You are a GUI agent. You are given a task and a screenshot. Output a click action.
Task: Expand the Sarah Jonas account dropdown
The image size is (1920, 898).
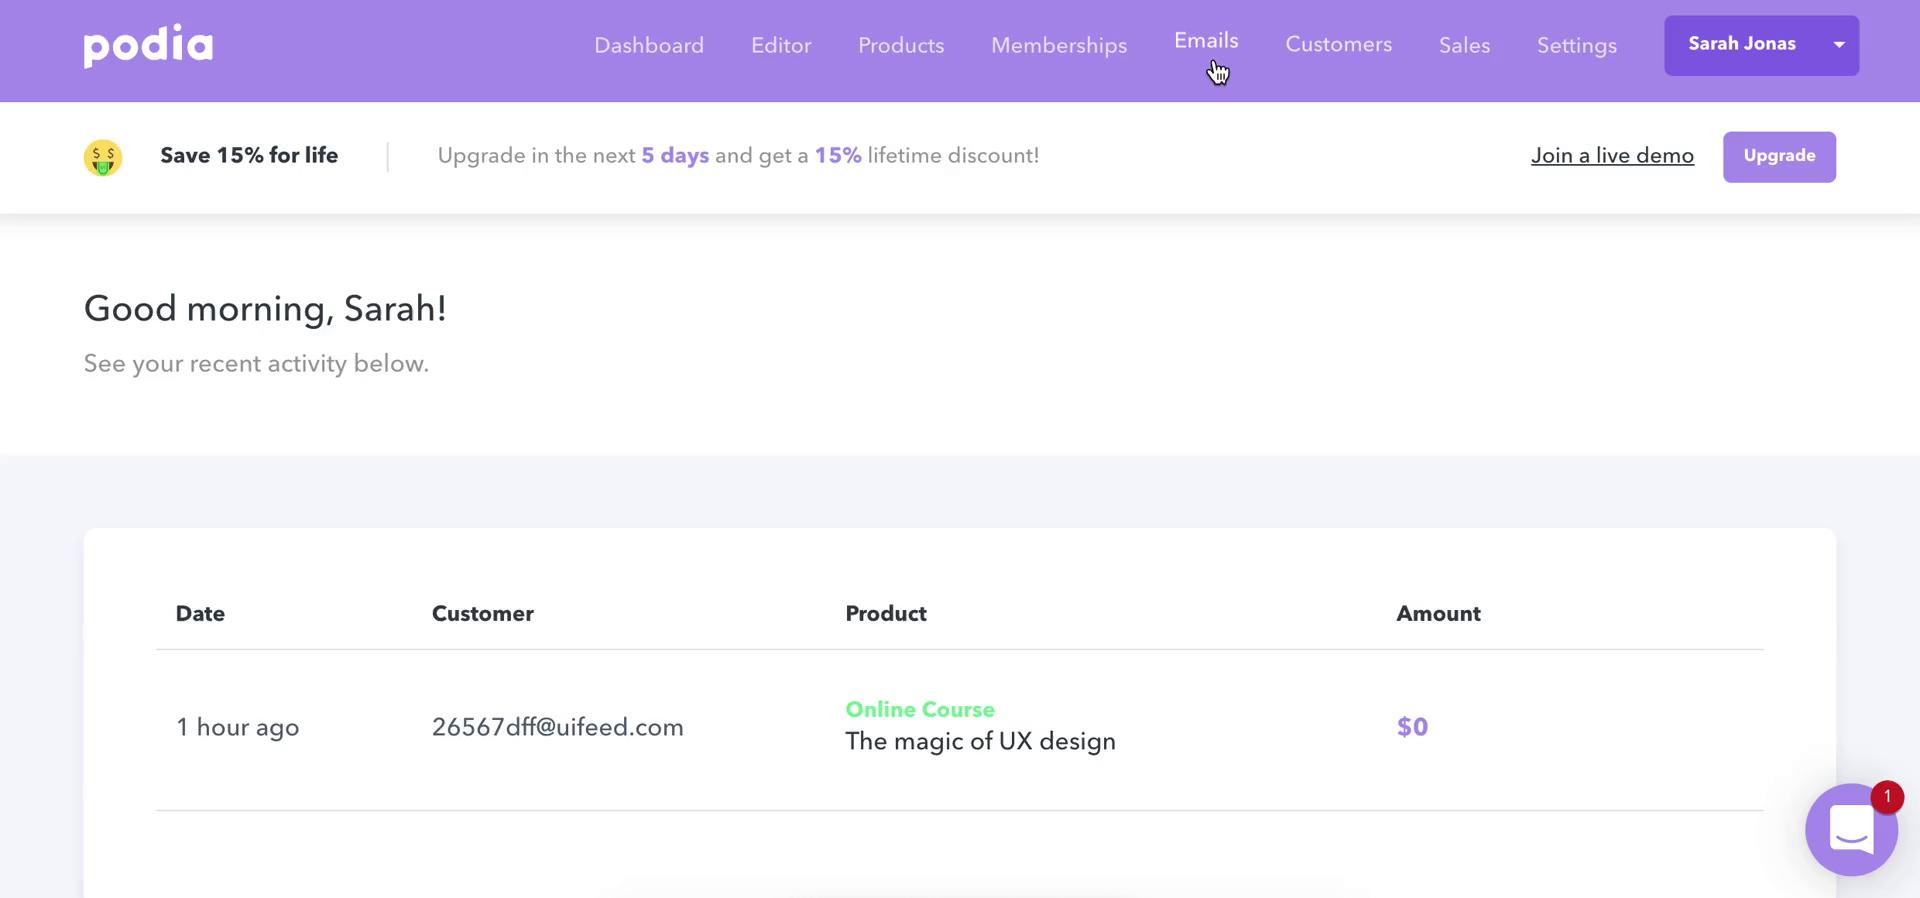(1761, 45)
